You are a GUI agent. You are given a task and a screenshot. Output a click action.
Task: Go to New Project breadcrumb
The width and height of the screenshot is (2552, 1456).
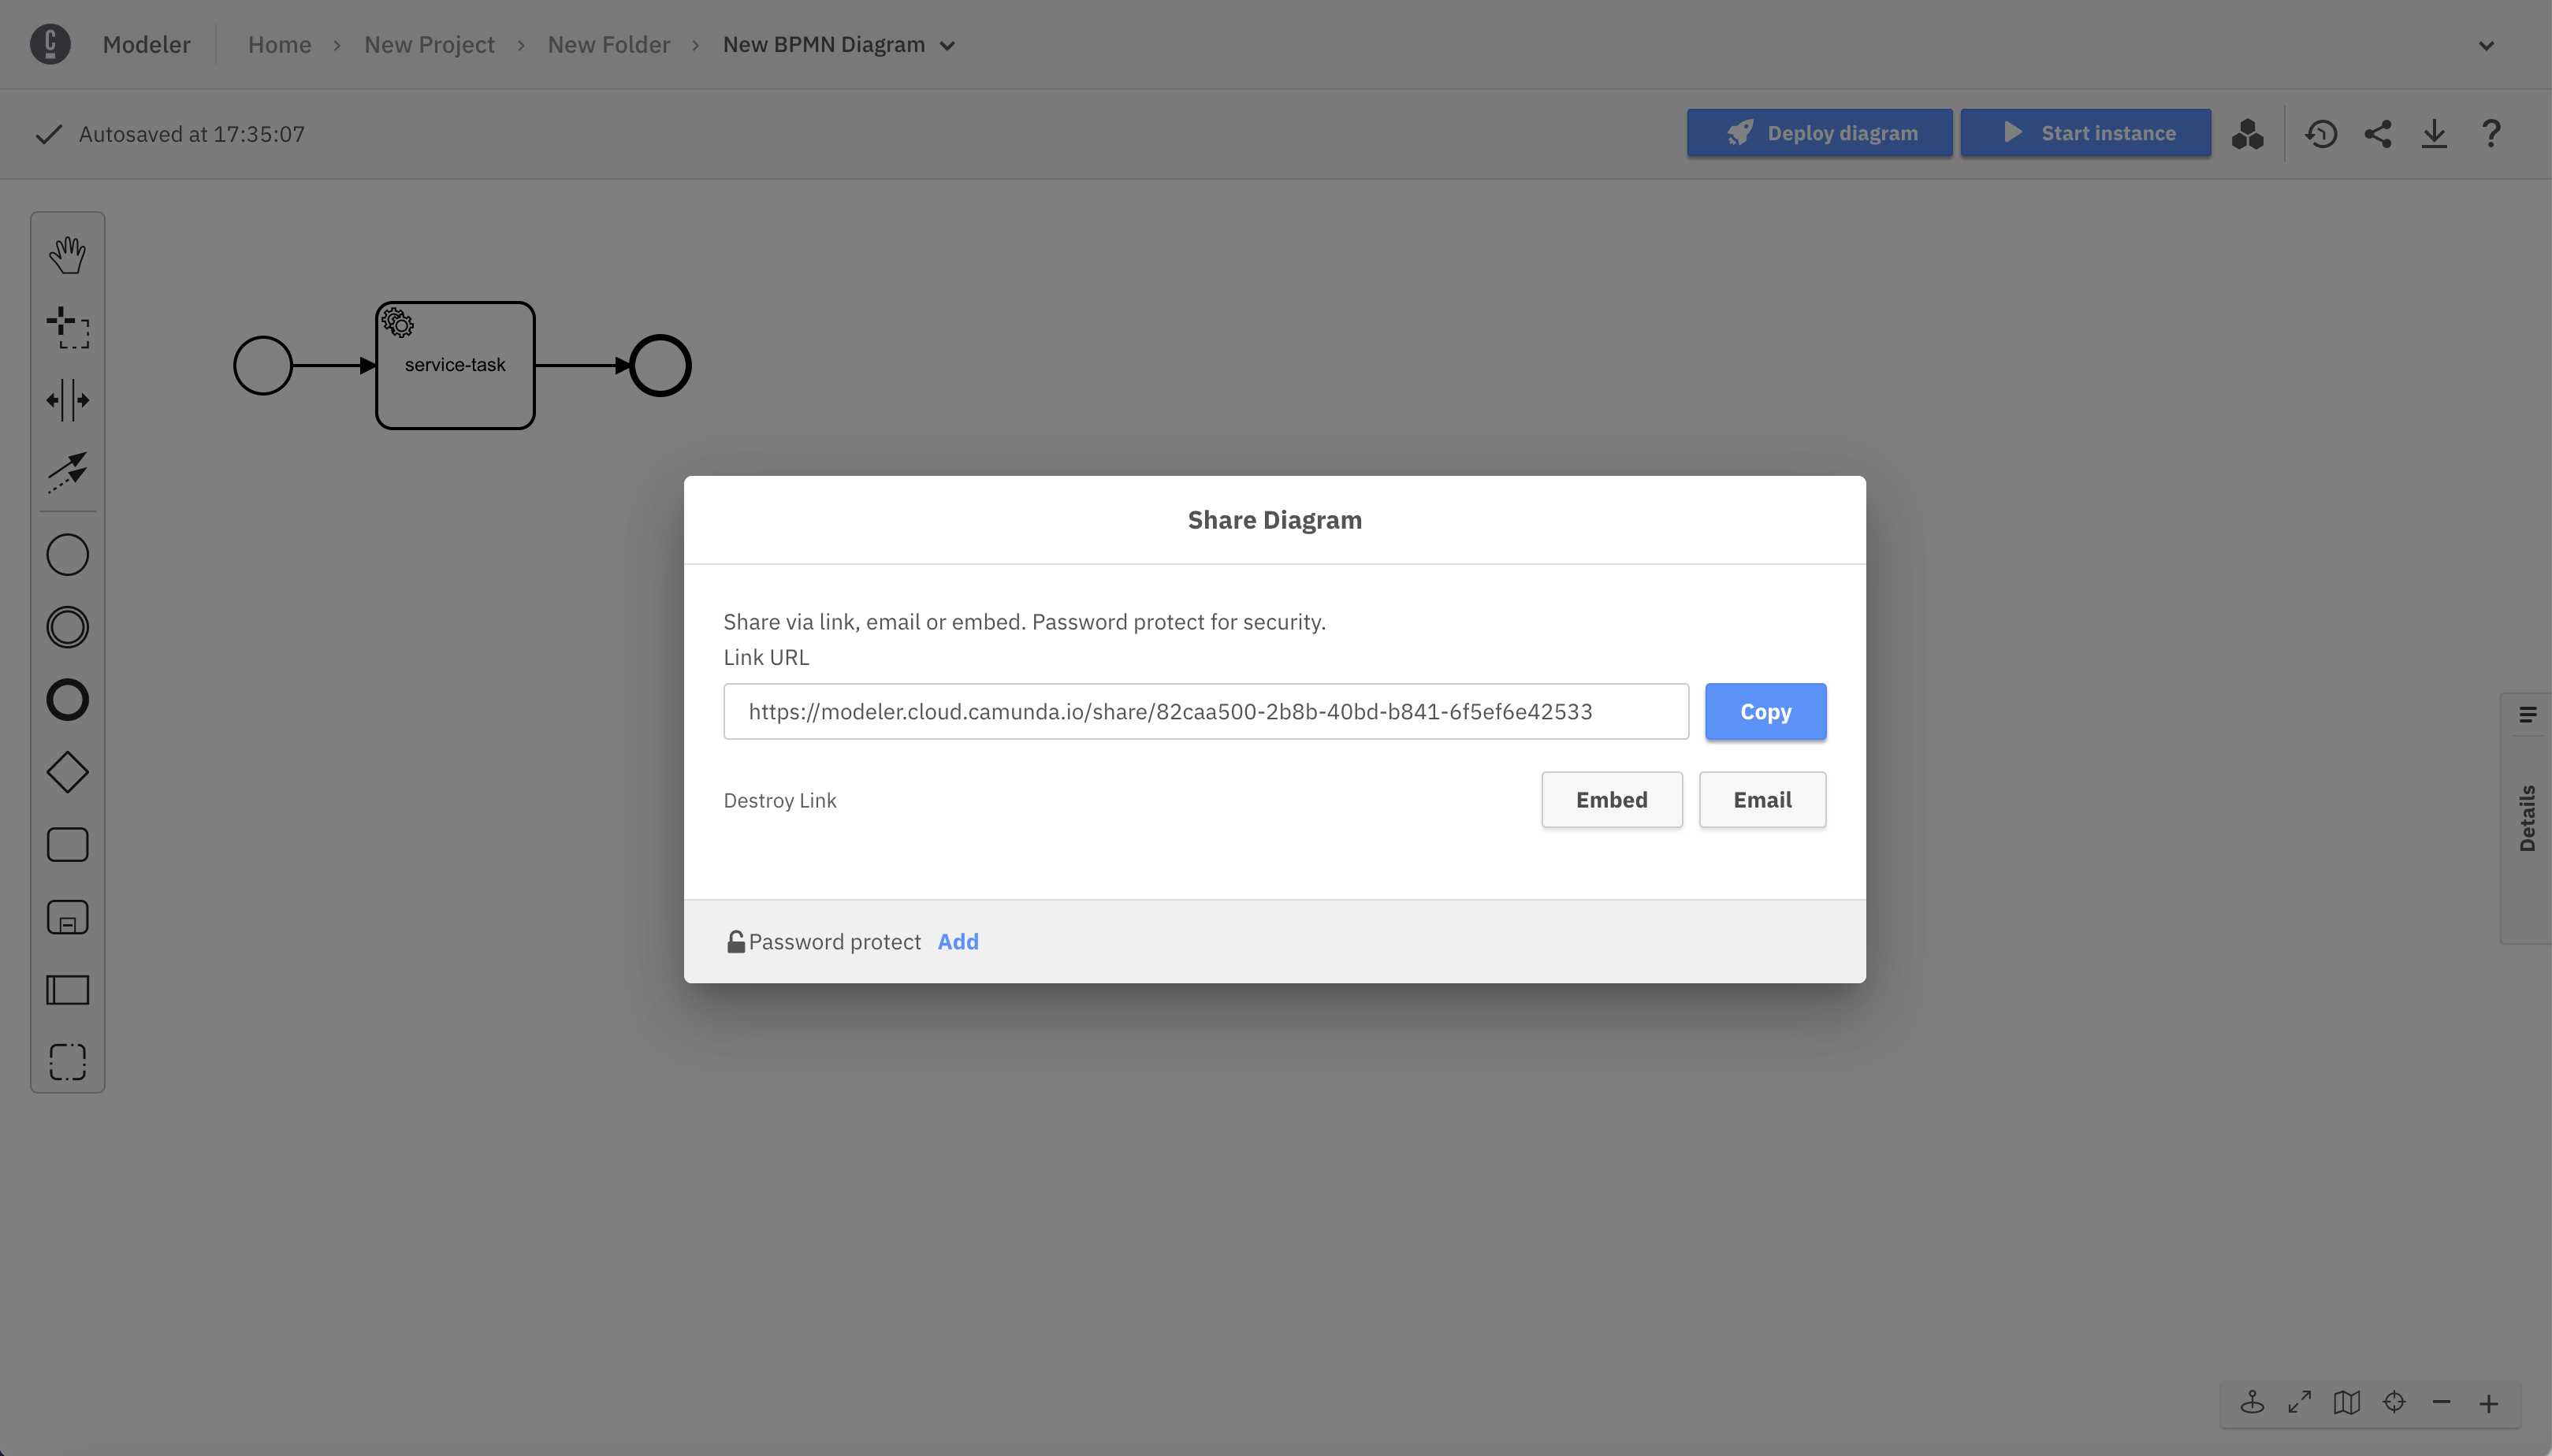point(429,45)
